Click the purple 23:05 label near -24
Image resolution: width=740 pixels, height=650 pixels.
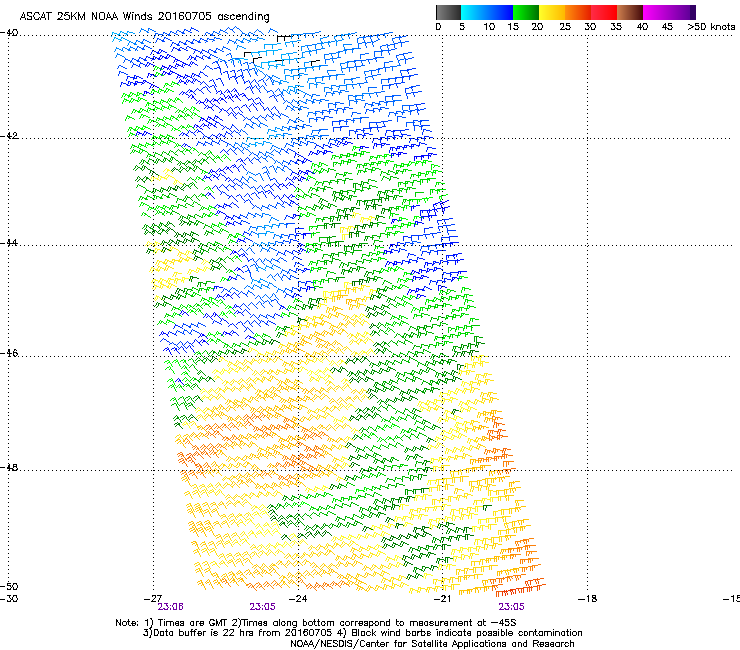point(262,607)
